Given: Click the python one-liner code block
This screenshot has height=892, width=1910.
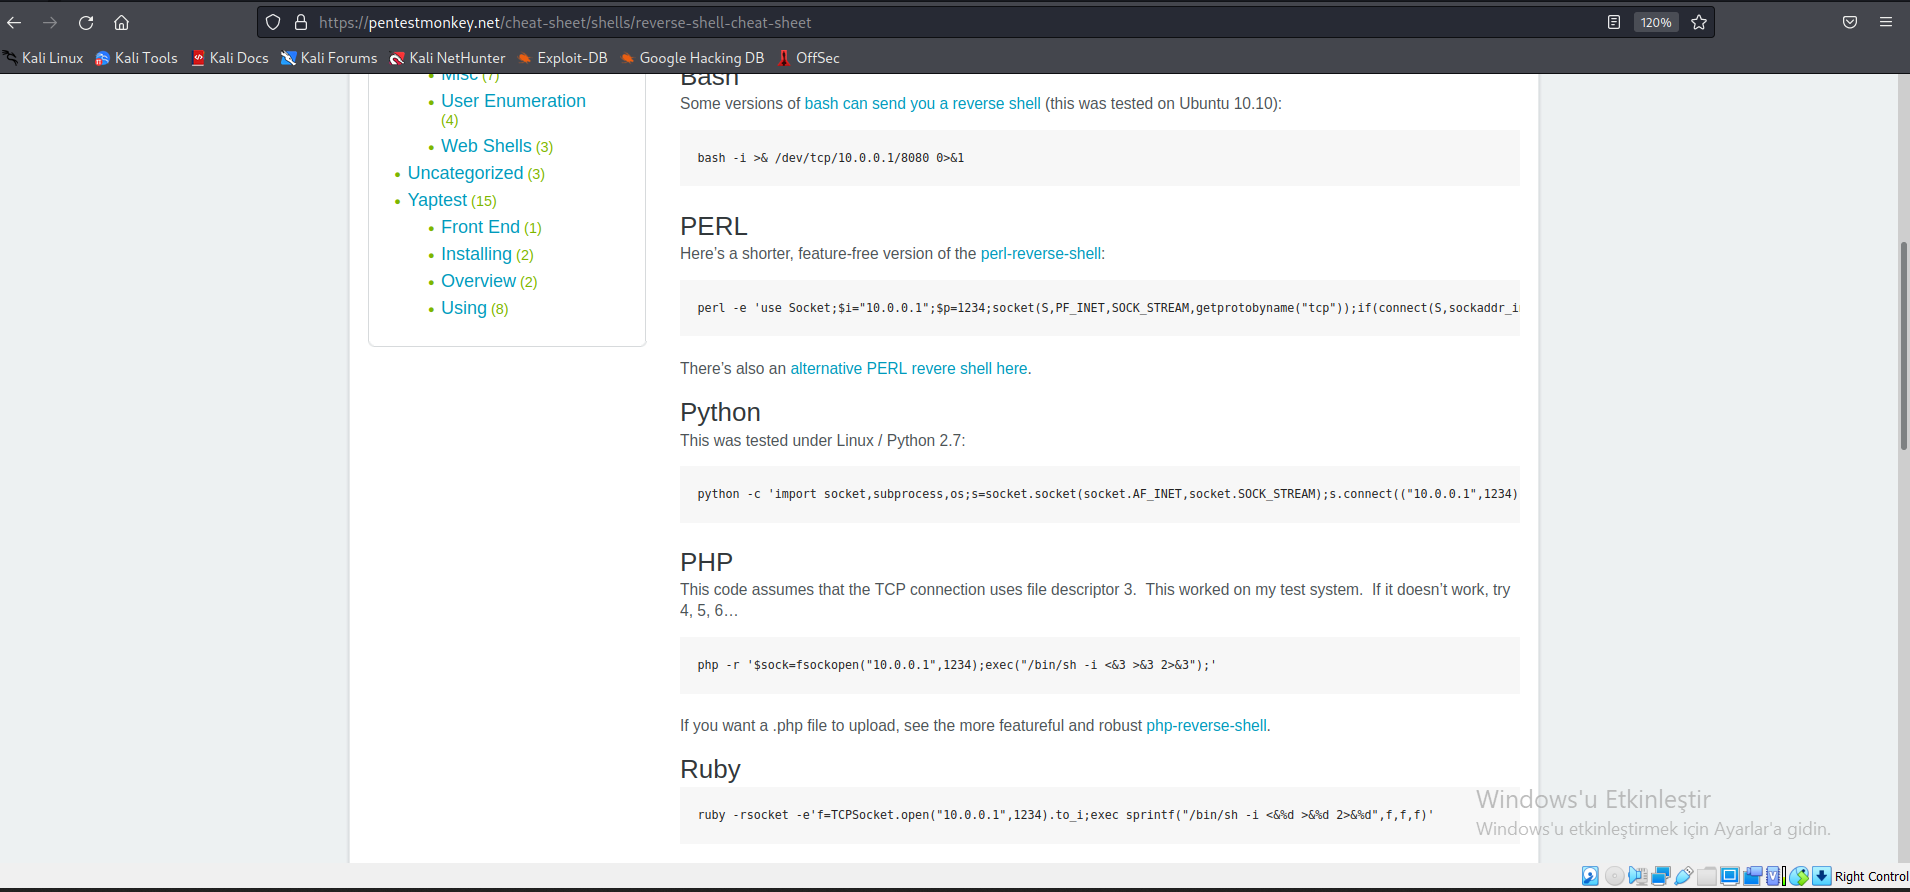Looking at the screenshot, I should click(1100, 494).
